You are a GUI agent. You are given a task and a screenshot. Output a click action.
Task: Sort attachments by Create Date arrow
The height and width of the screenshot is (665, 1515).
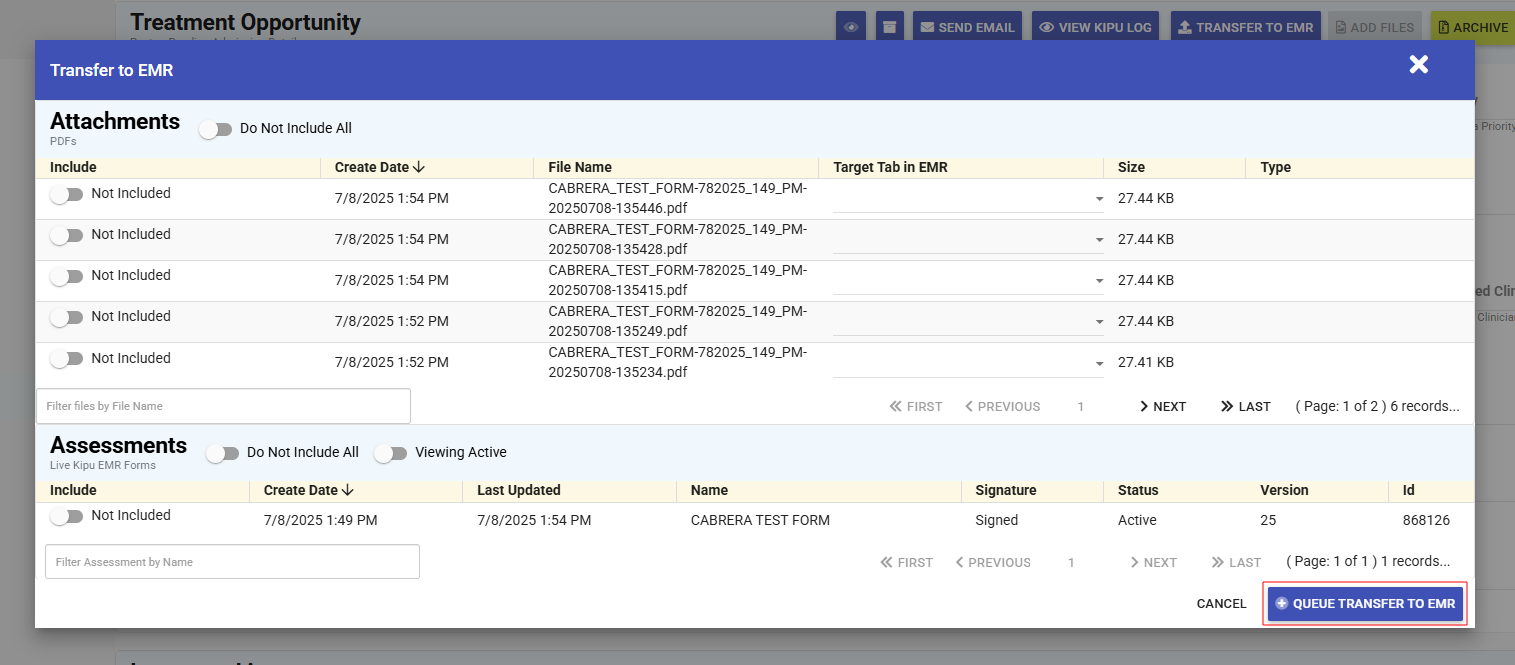419,167
